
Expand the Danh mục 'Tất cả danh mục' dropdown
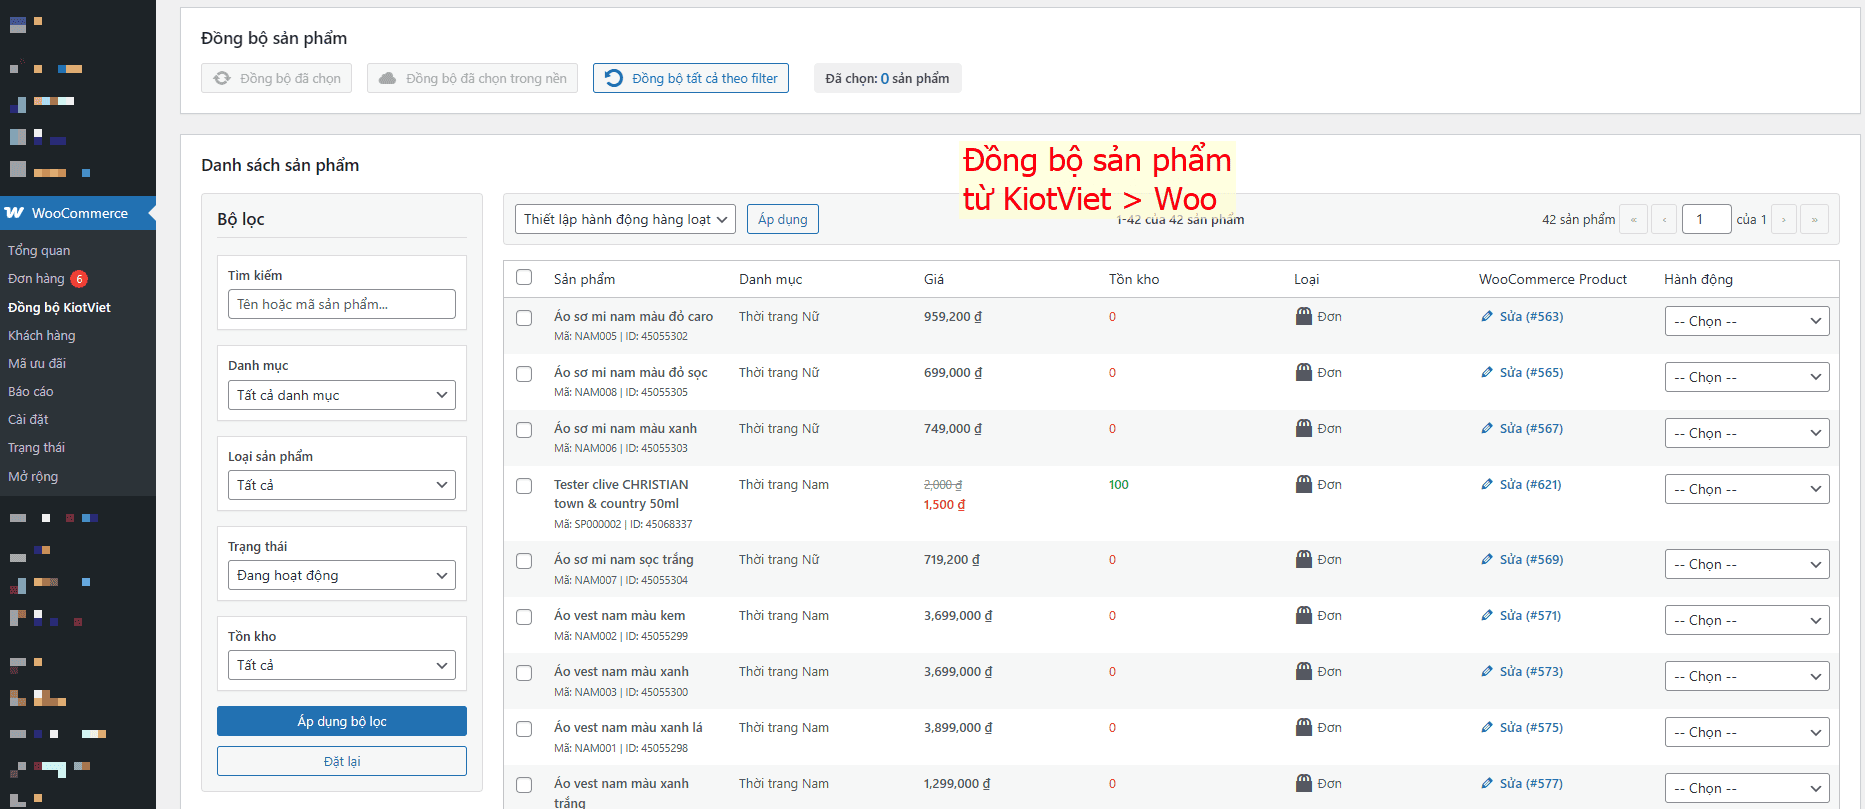pyautogui.click(x=341, y=395)
